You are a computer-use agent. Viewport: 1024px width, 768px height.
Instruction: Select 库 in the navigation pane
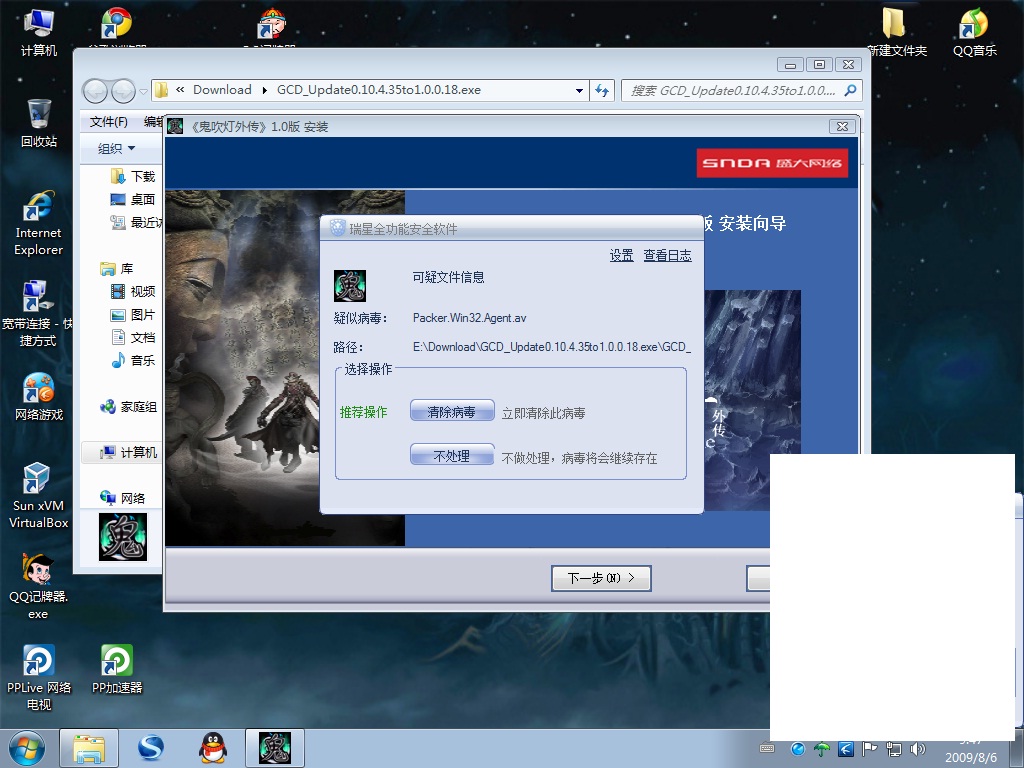(x=117, y=268)
